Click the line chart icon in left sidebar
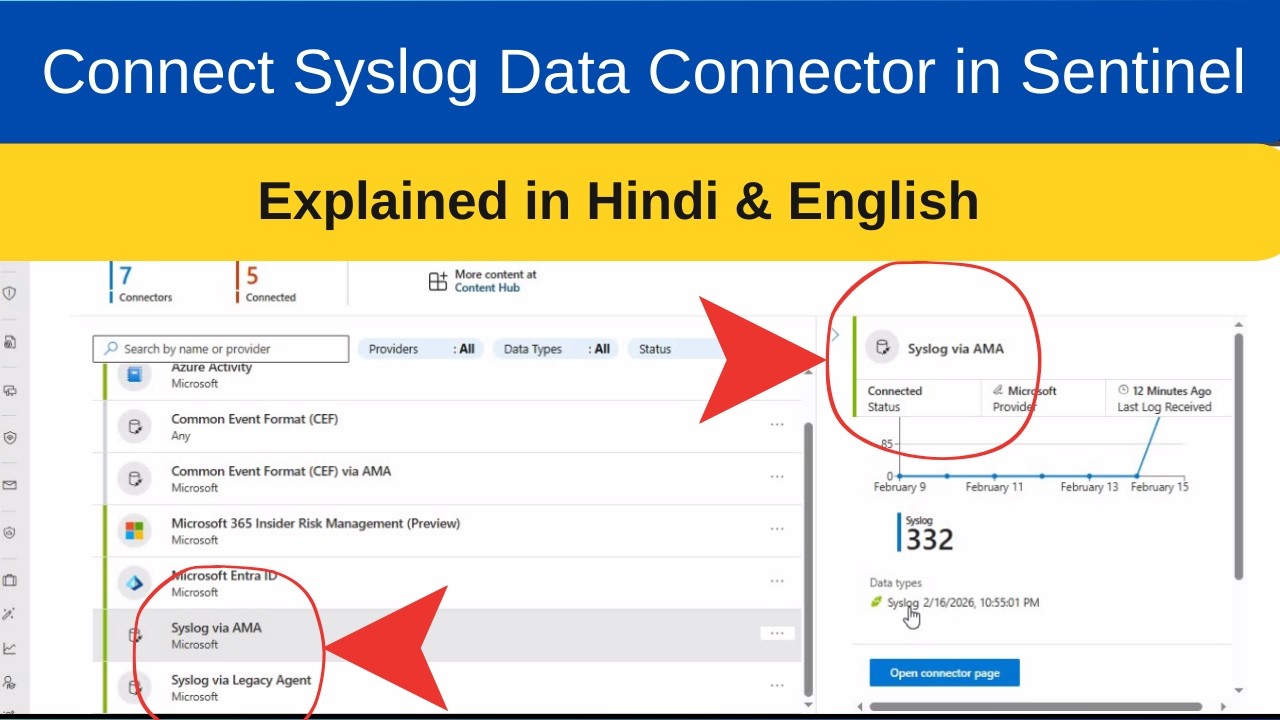This screenshot has height=720, width=1280. (x=10, y=648)
